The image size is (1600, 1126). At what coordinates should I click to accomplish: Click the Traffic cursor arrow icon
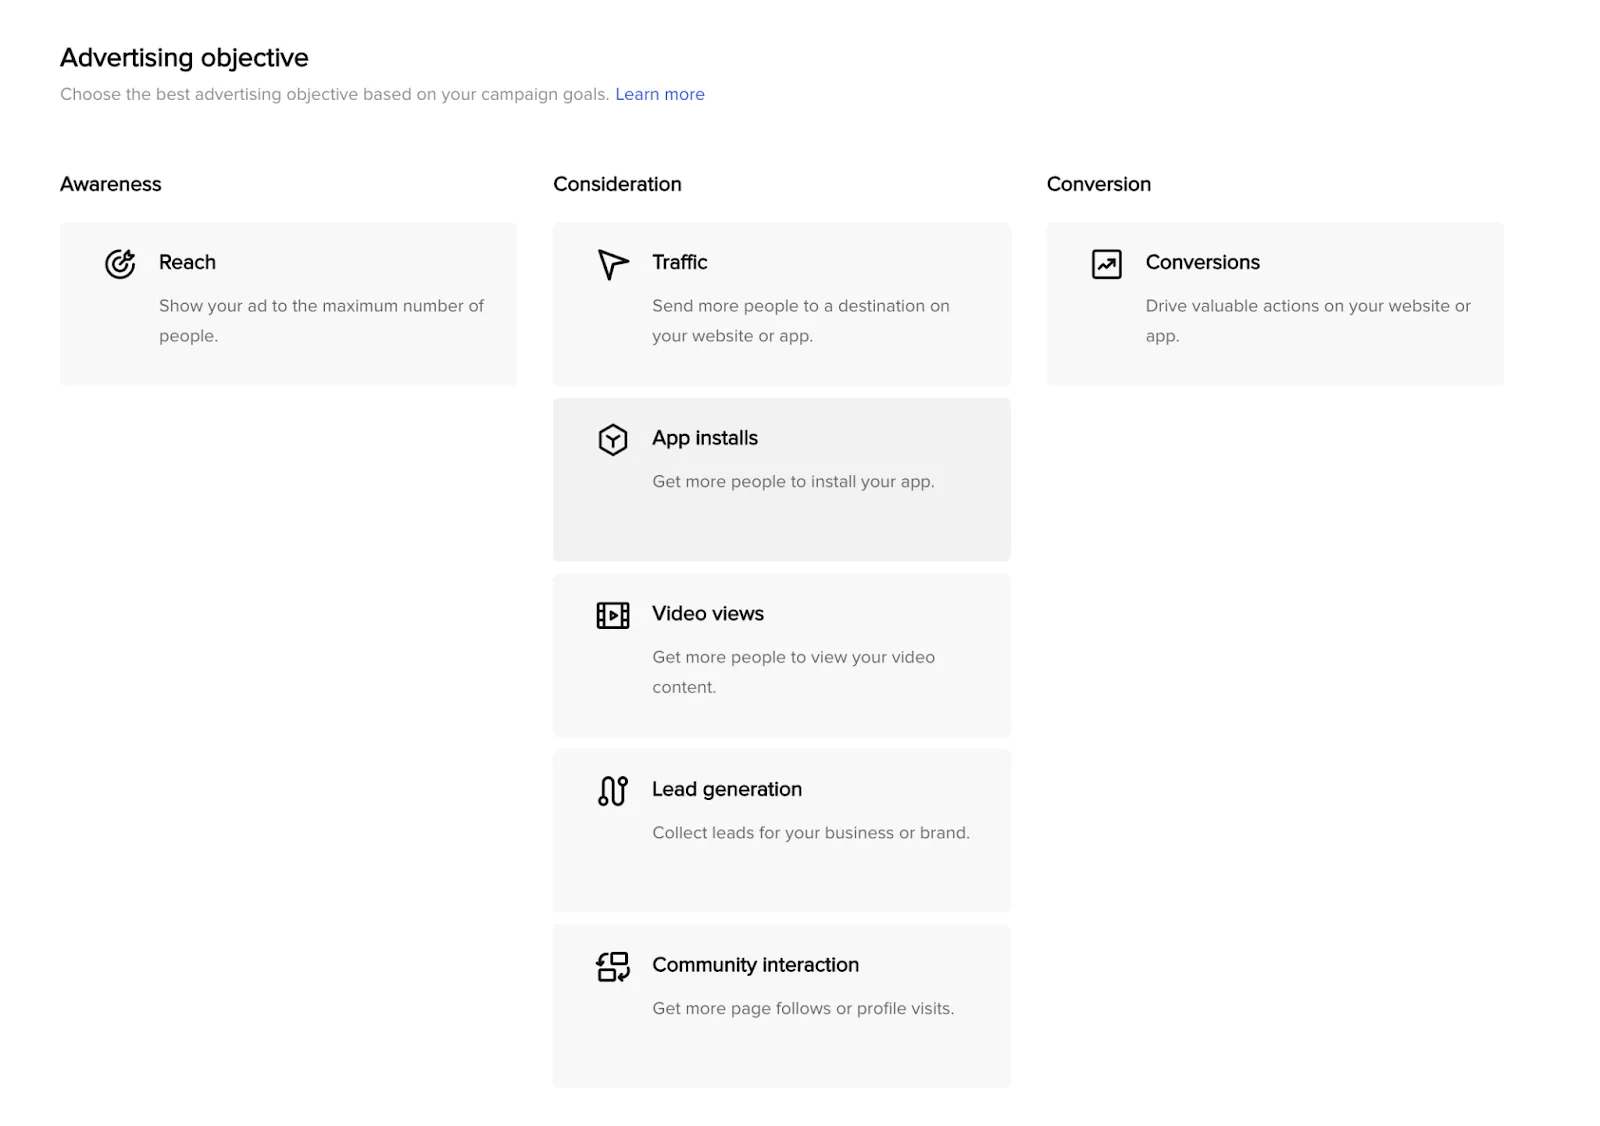click(612, 264)
